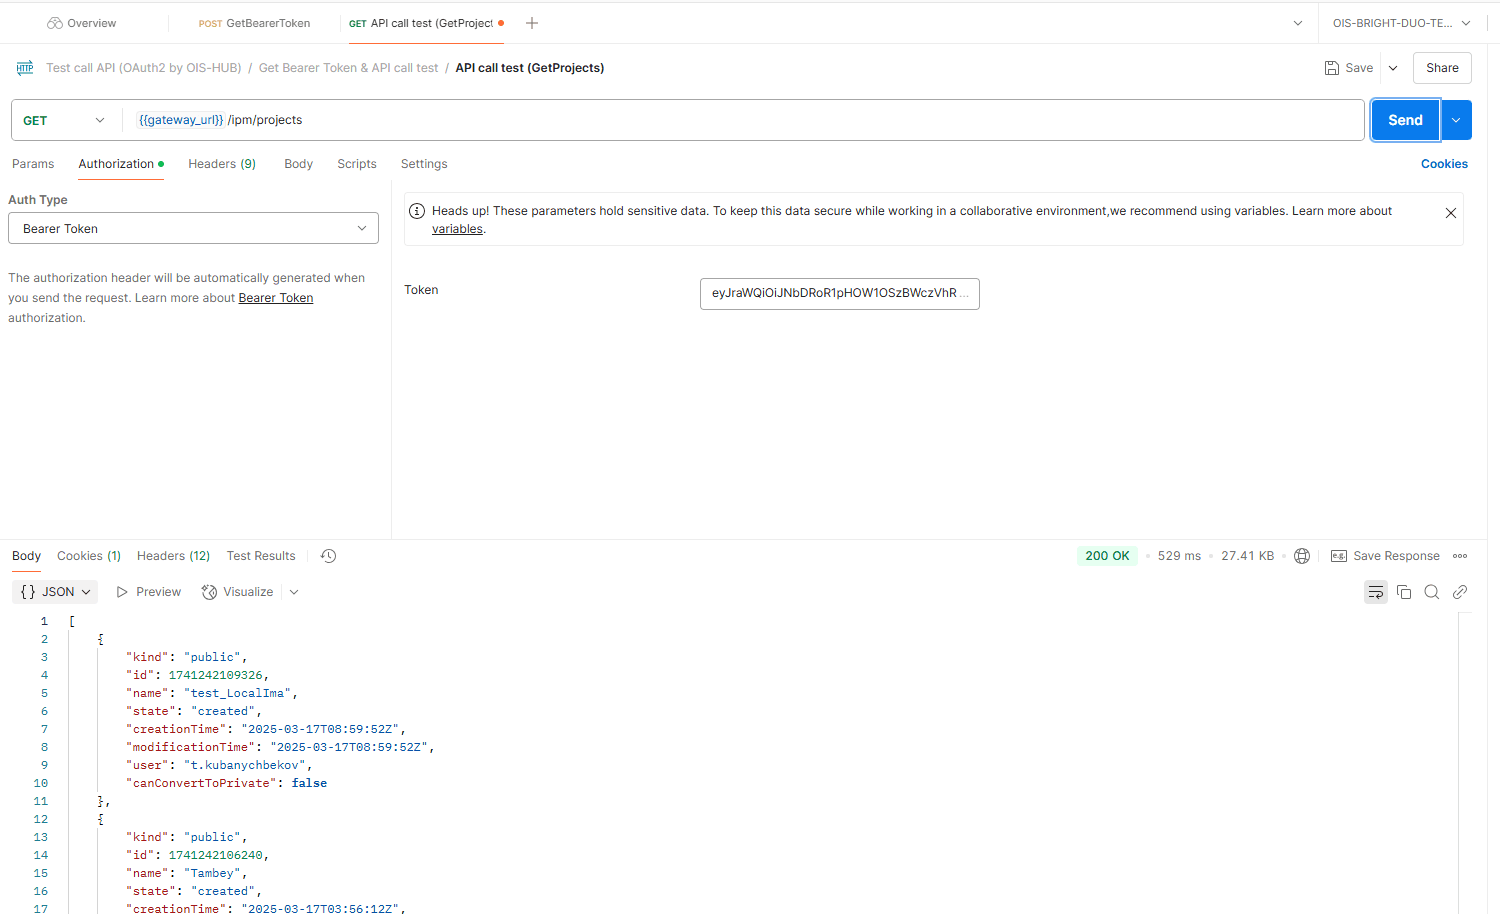Click Save Response

point(1385,556)
